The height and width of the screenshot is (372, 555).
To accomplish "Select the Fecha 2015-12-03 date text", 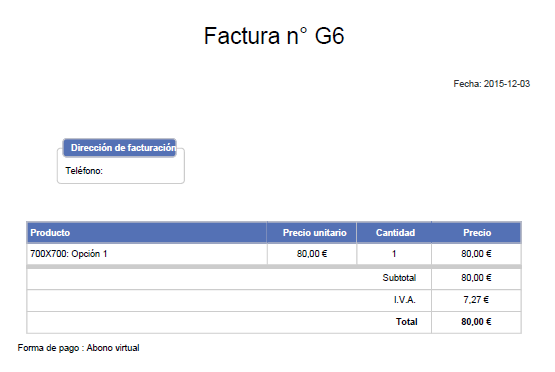I will coord(492,84).
